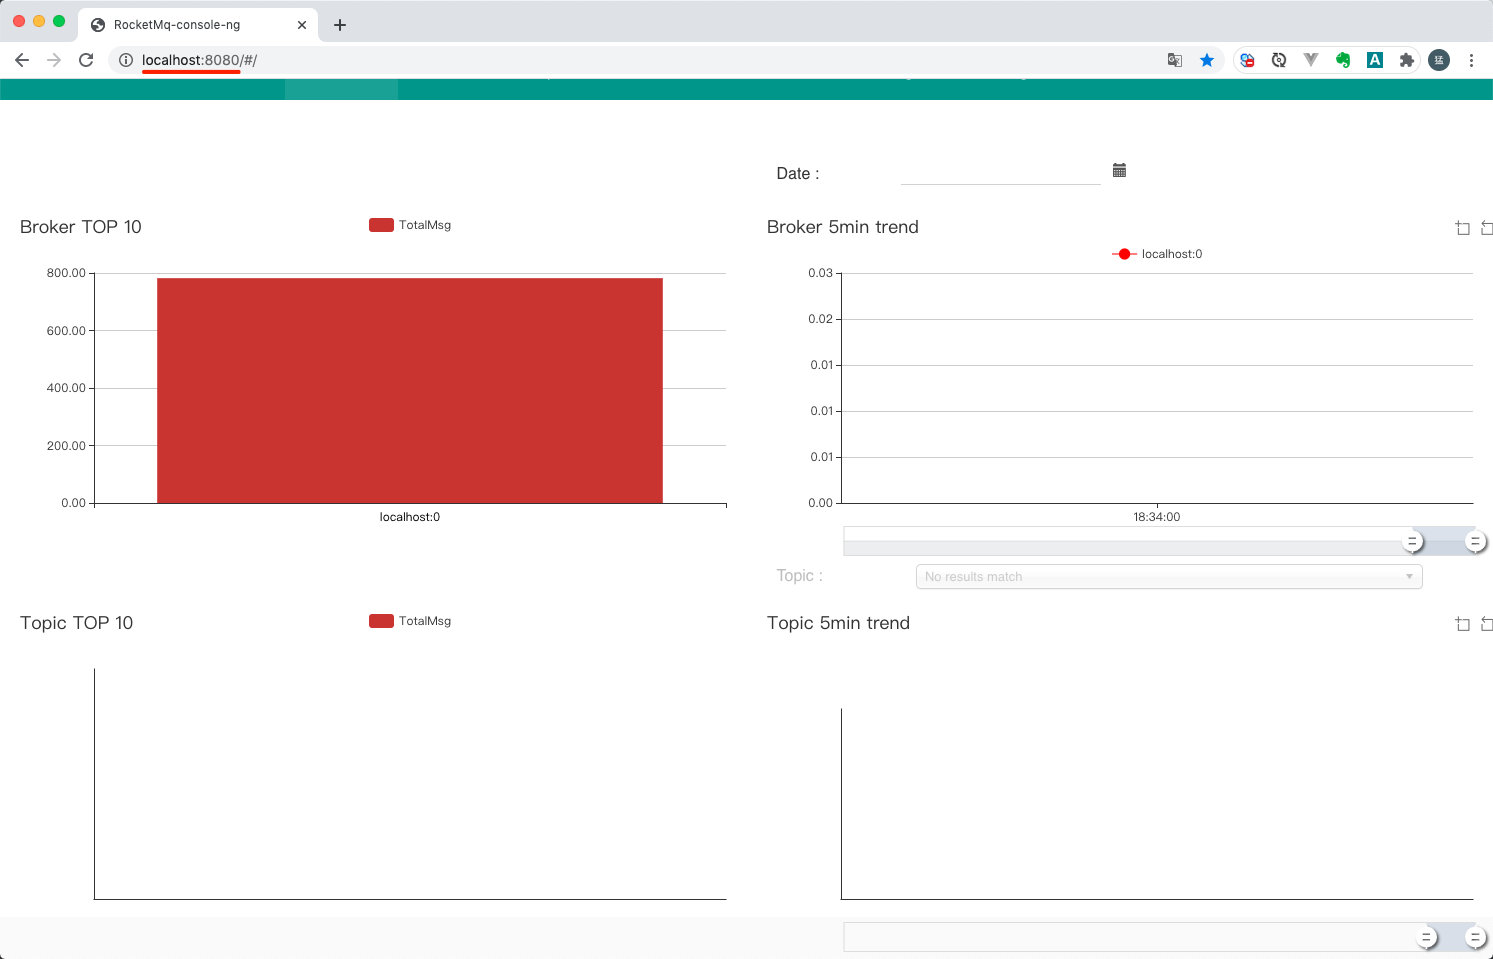Image resolution: width=1493 pixels, height=959 pixels.
Task: Open the Evernote elephant extension icon
Action: coord(1343,60)
